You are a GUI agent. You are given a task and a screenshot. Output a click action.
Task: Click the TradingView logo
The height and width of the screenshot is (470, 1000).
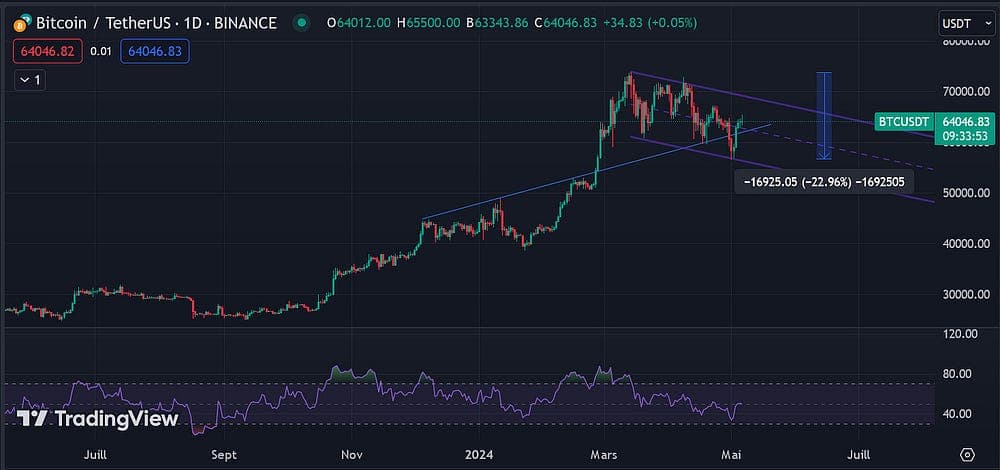(x=97, y=418)
